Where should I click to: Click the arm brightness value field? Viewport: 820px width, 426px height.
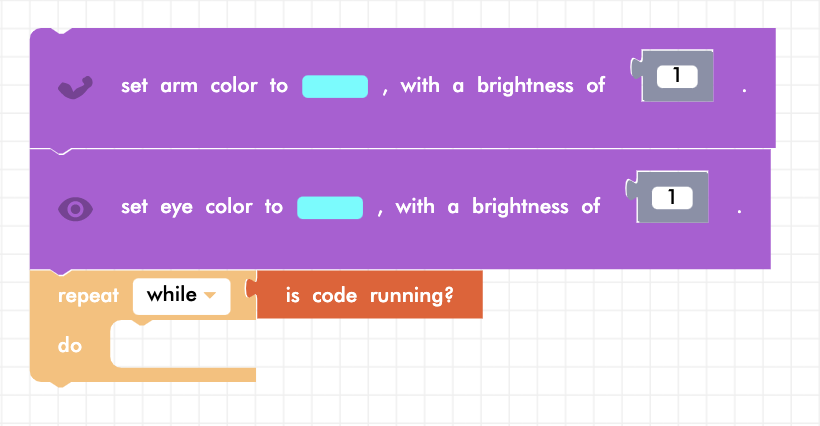tap(677, 76)
